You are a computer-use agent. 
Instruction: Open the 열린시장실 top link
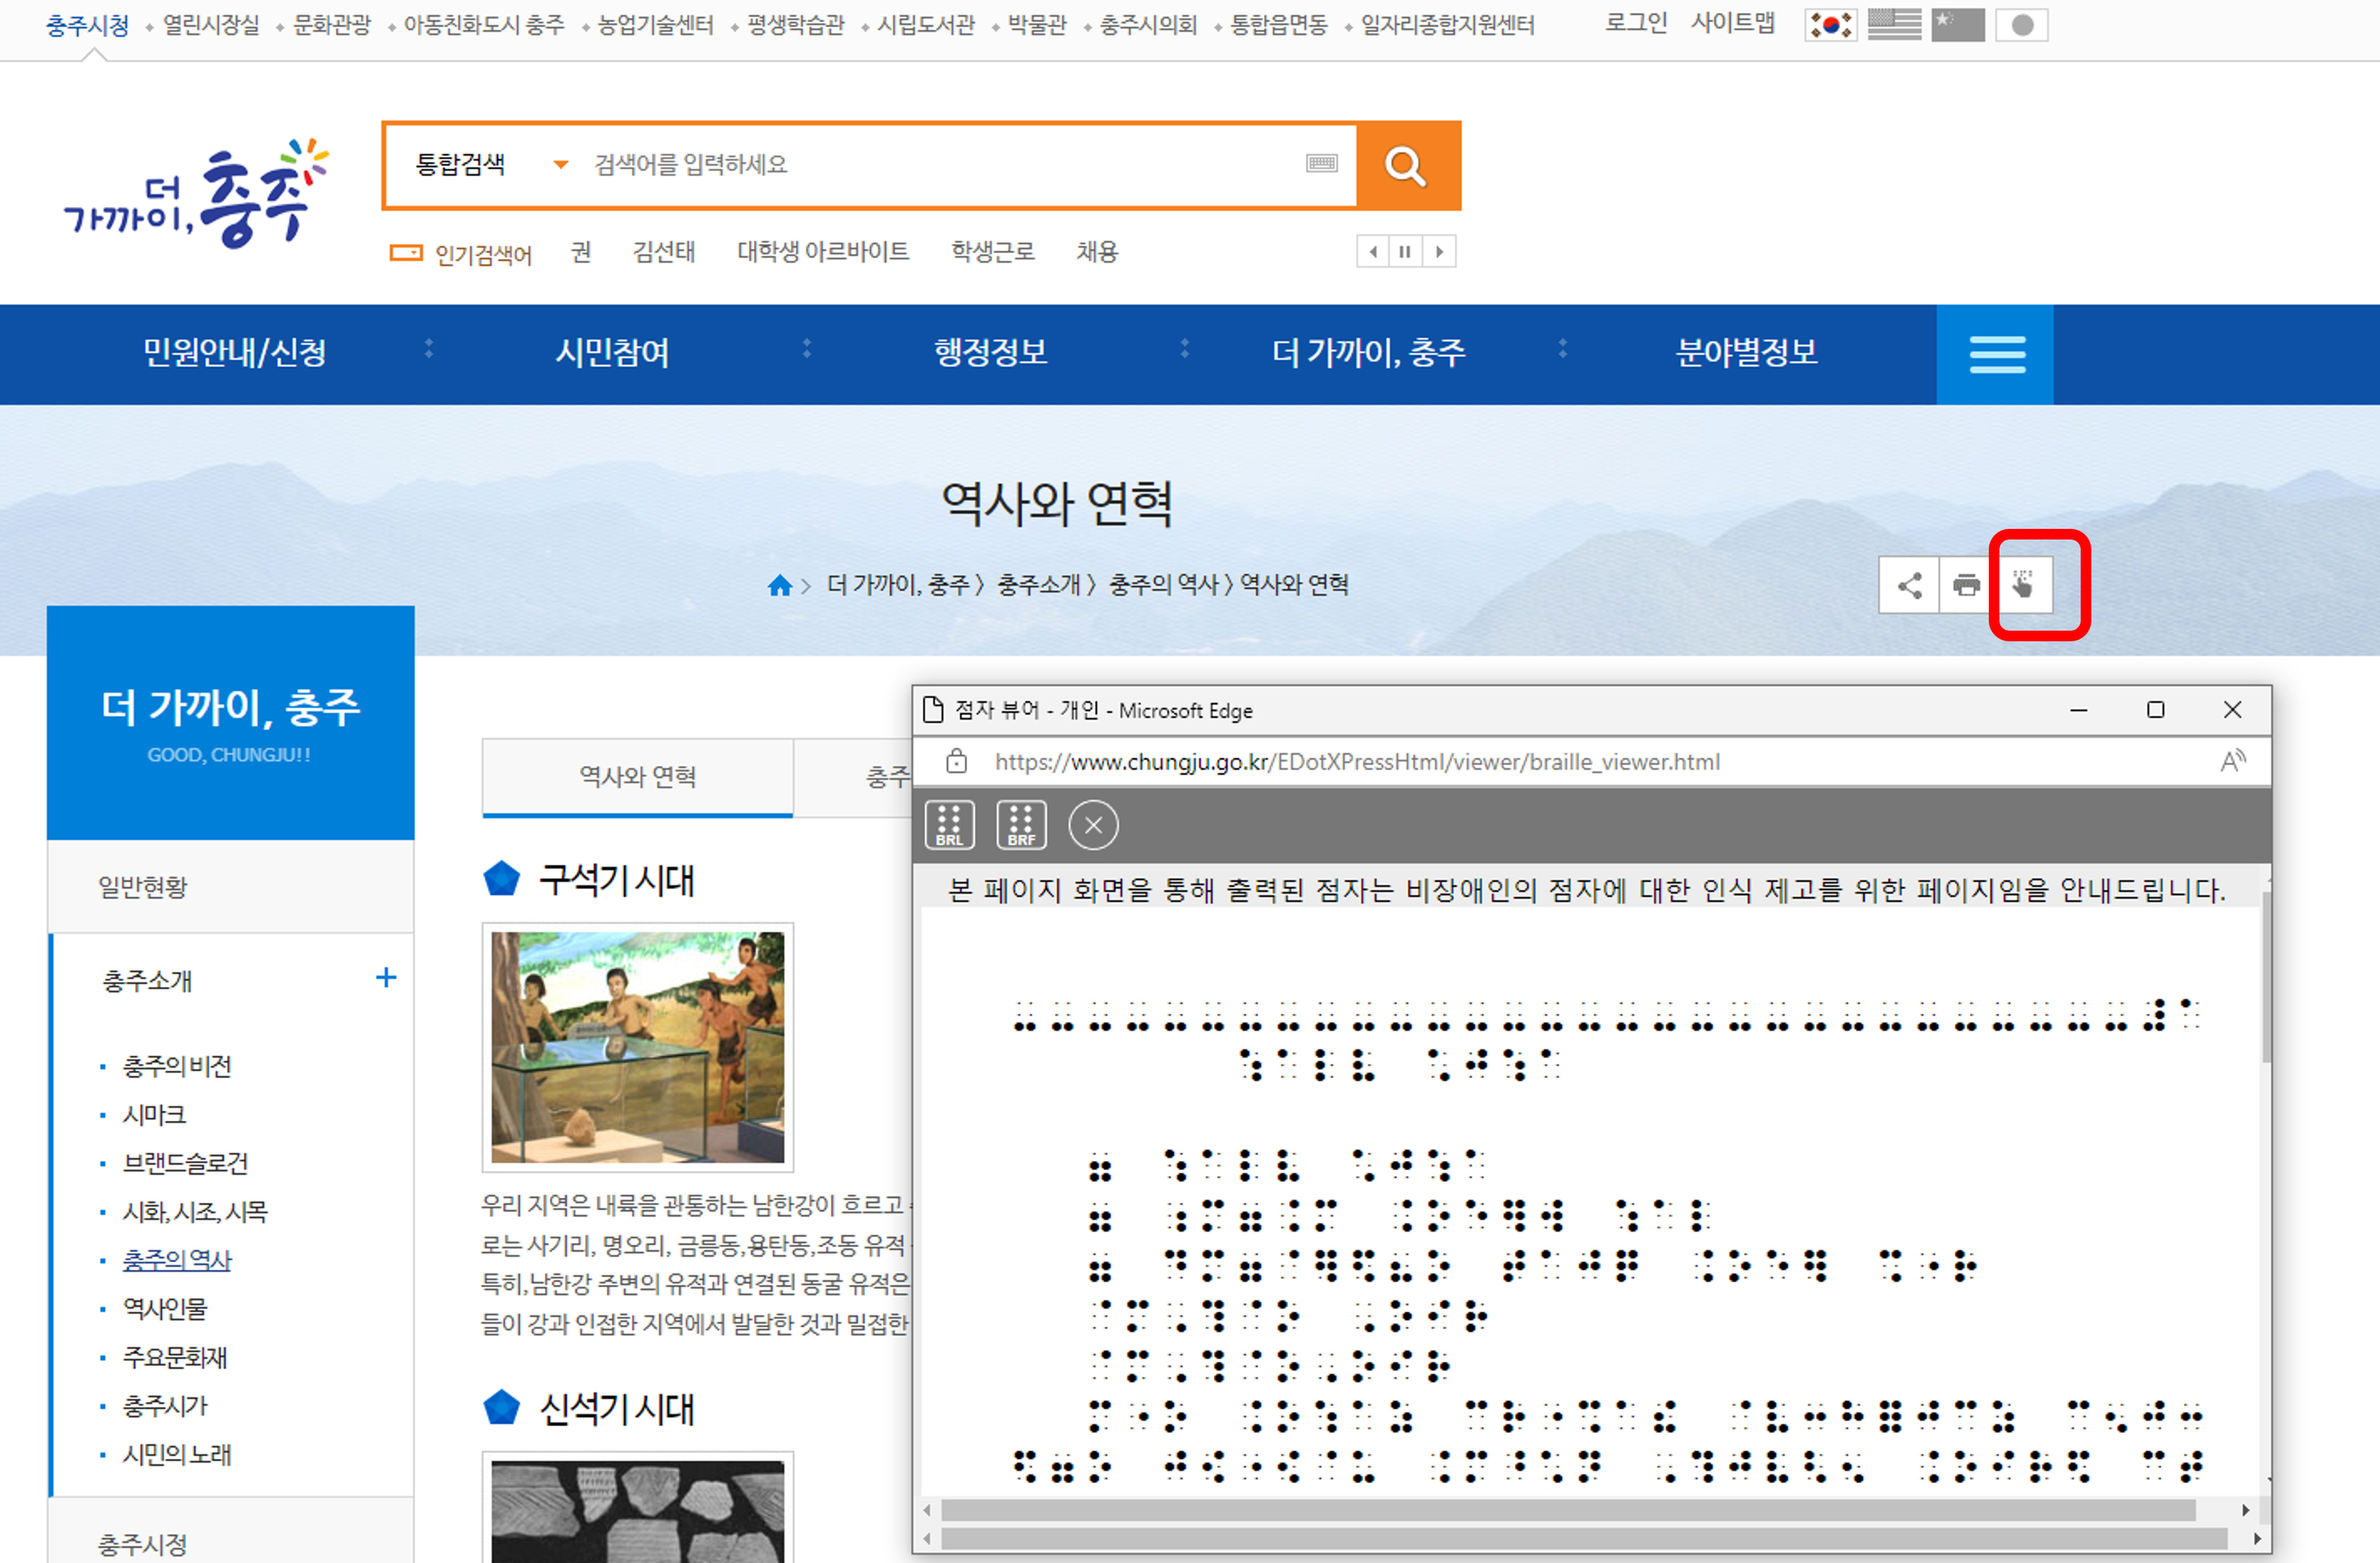point(211,25)
